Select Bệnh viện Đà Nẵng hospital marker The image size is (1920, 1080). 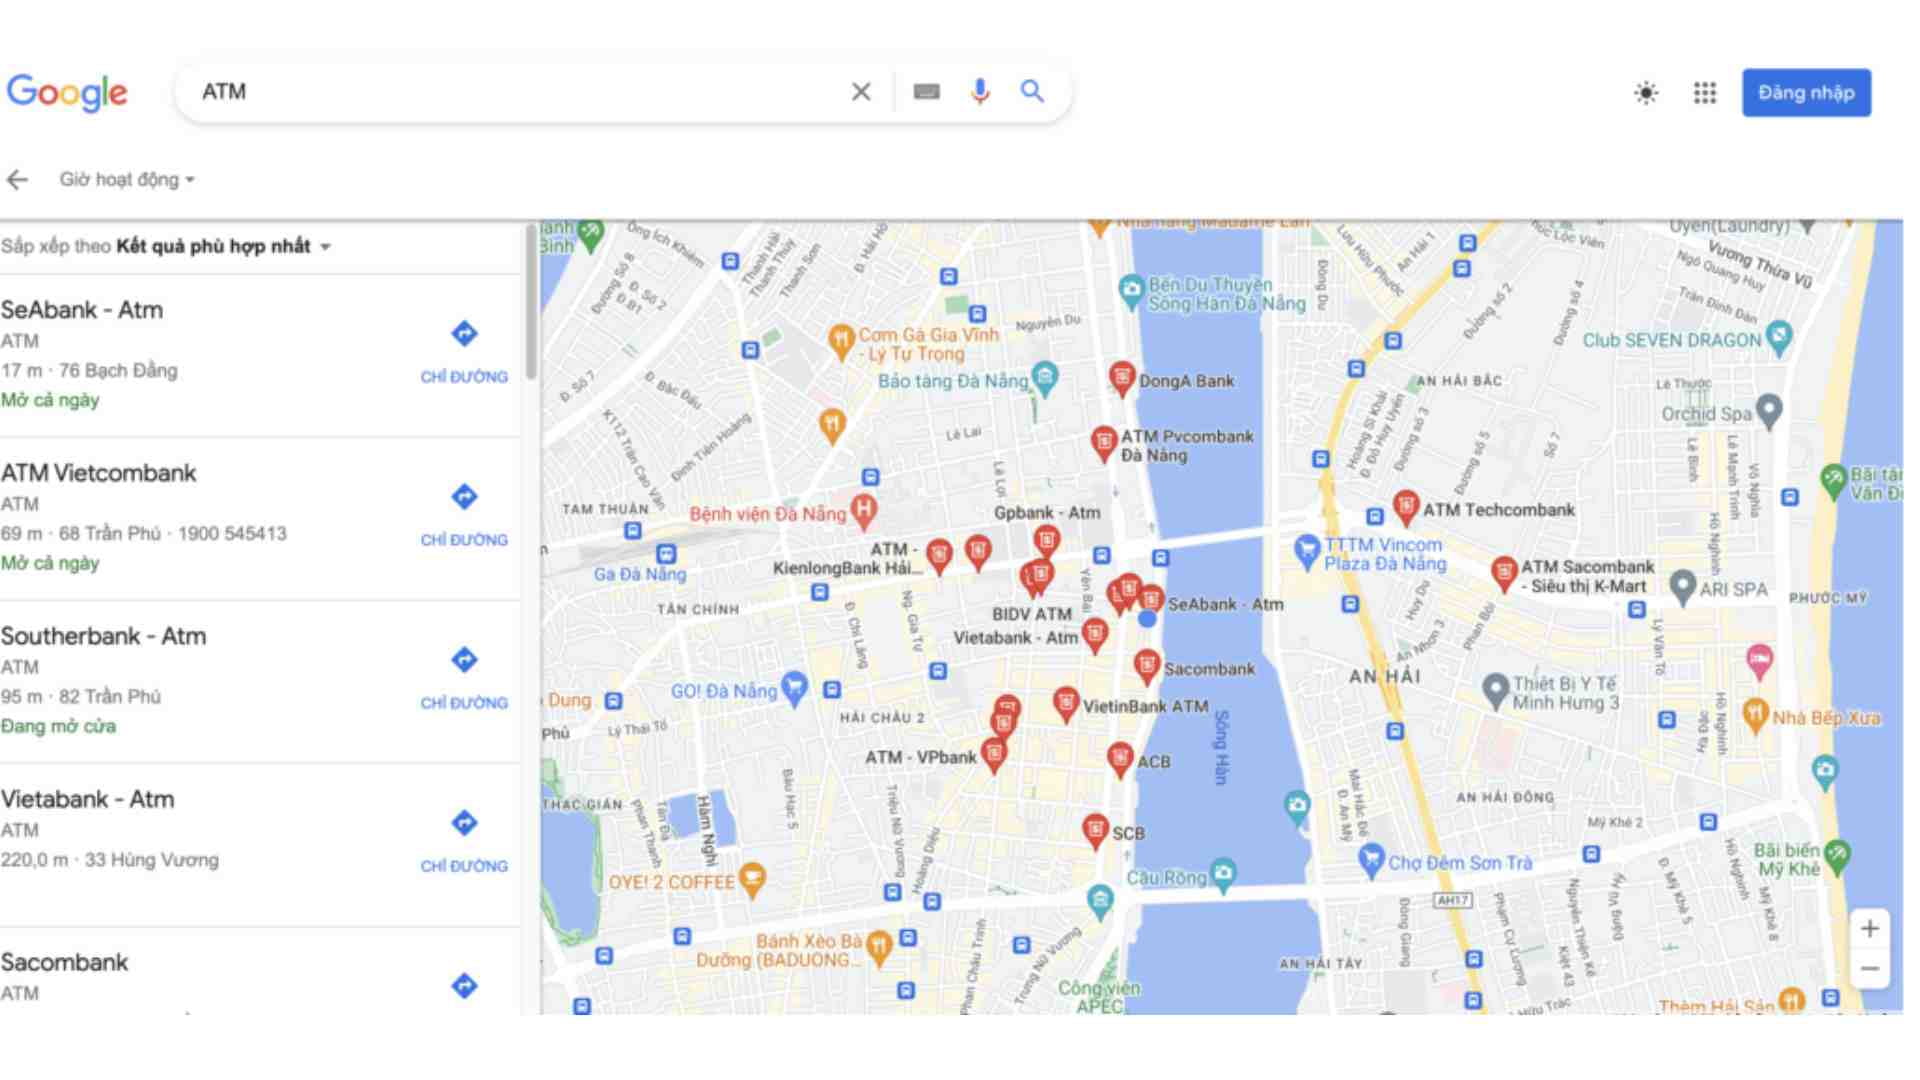(864, 511)
